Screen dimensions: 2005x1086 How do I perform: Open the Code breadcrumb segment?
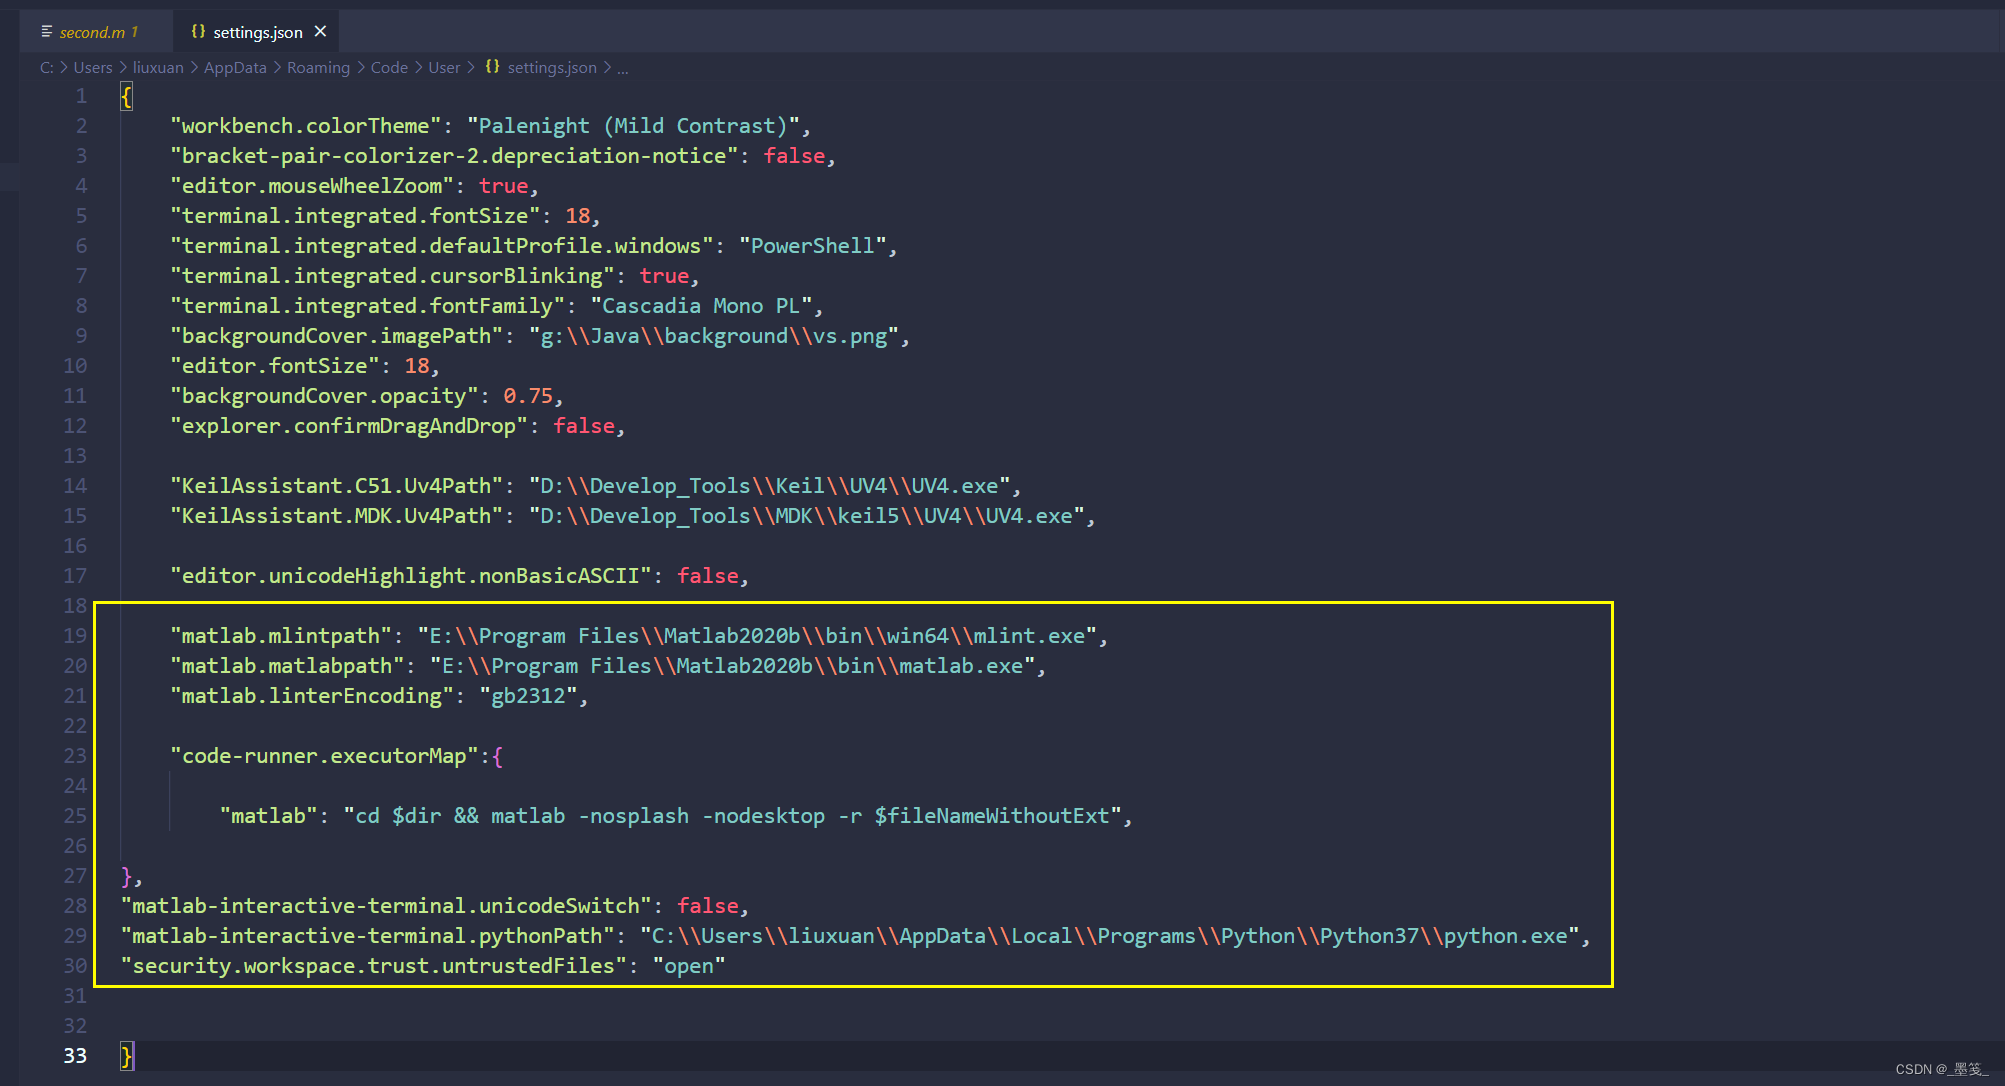click(389, 67)
